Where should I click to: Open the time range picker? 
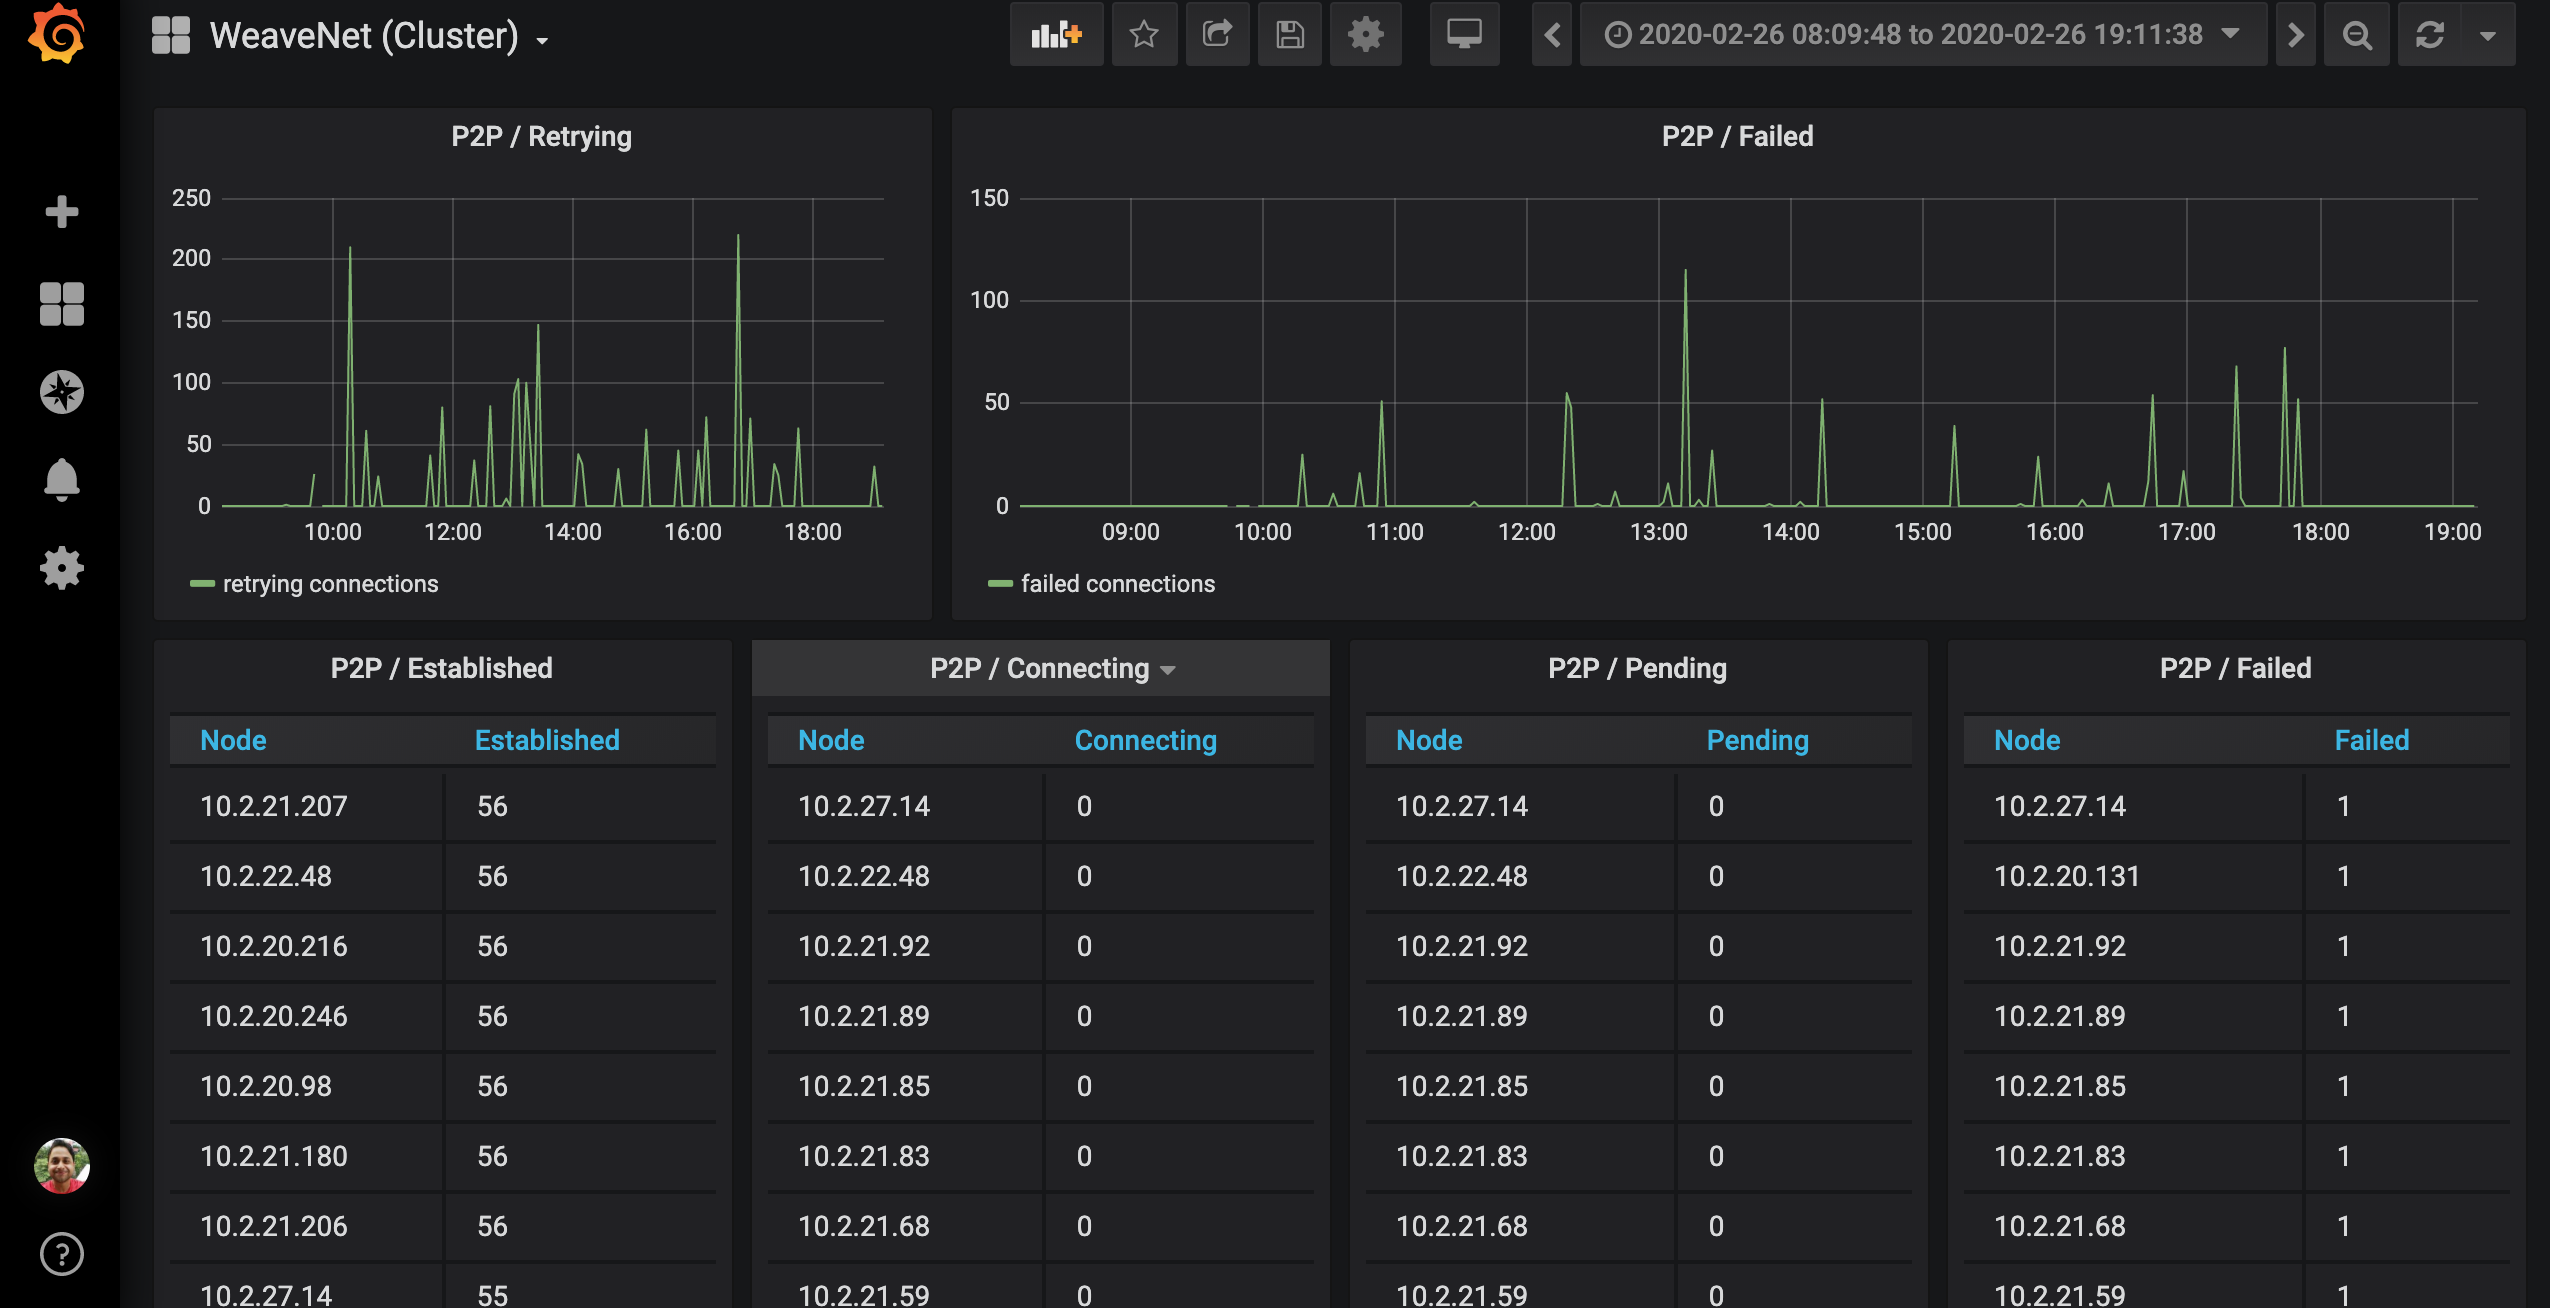click(1921, 35)
